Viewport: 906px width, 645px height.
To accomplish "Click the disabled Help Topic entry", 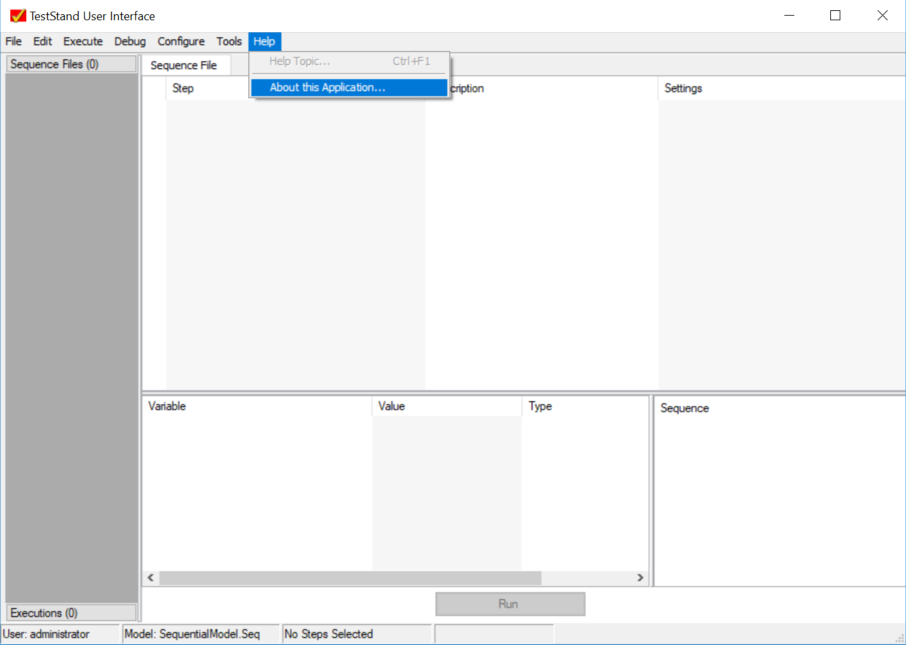I will click(349, 61).
